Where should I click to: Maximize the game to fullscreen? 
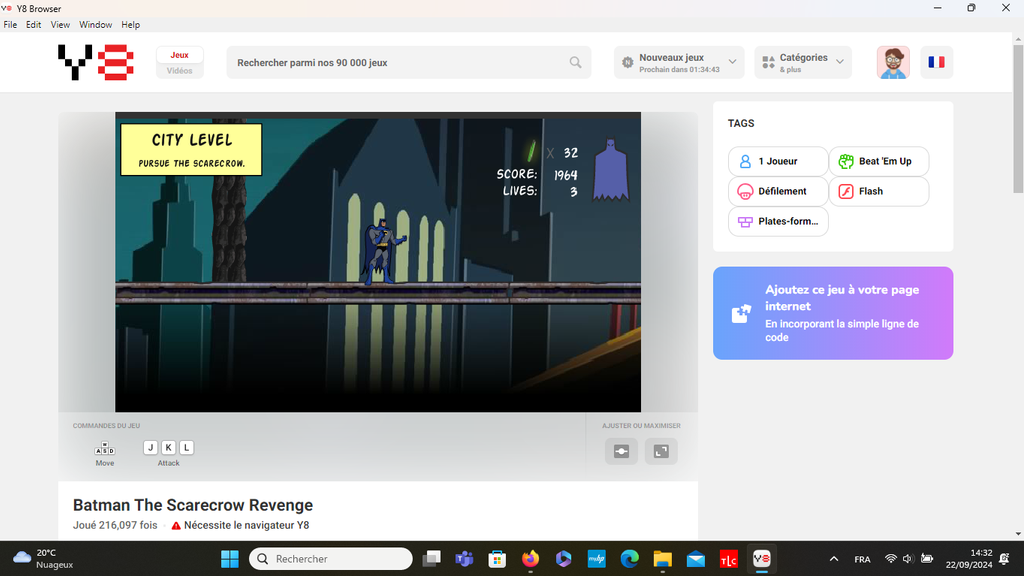click(x=661, y=451)
